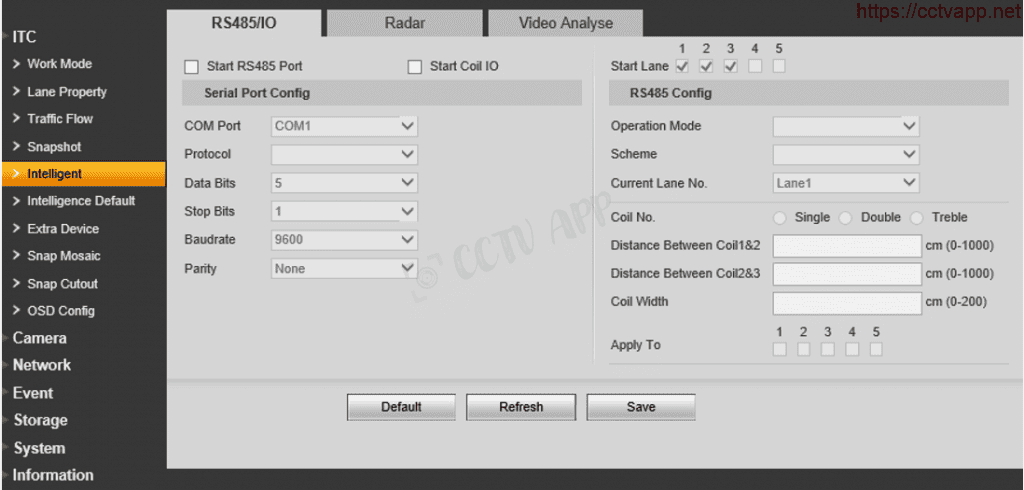Expand the Storage menu section
This screenshot has height=490, width=1024.
pos(40,420)
